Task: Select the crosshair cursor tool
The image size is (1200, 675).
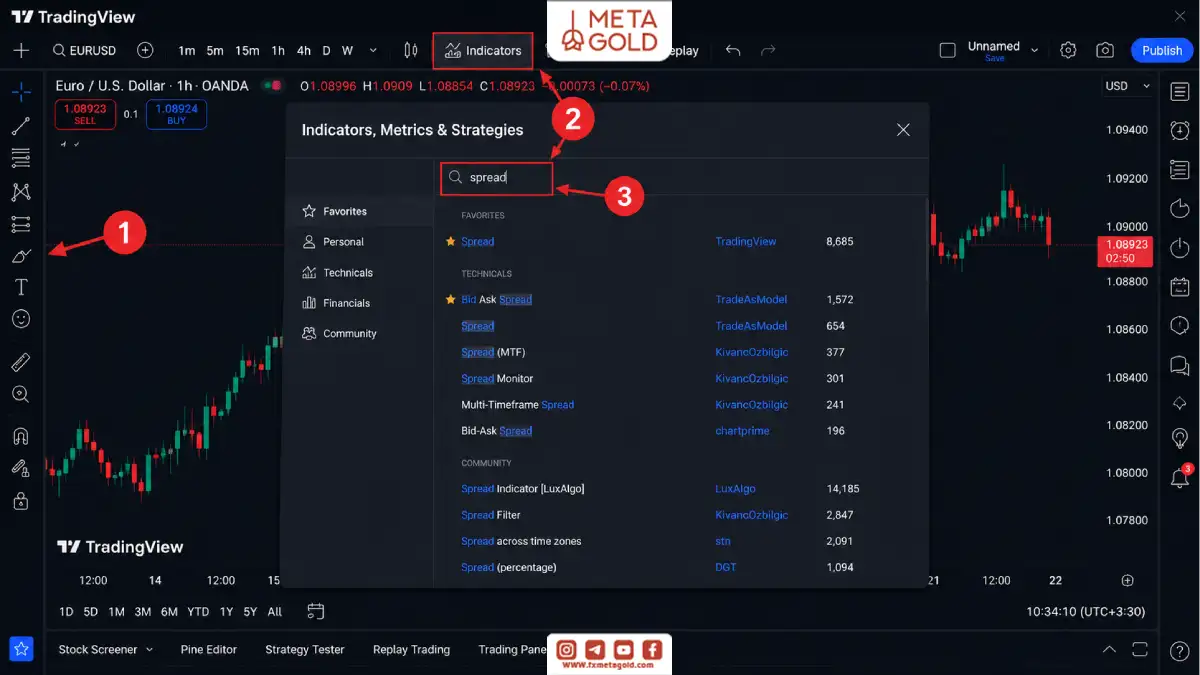Action: pos(21,93)
